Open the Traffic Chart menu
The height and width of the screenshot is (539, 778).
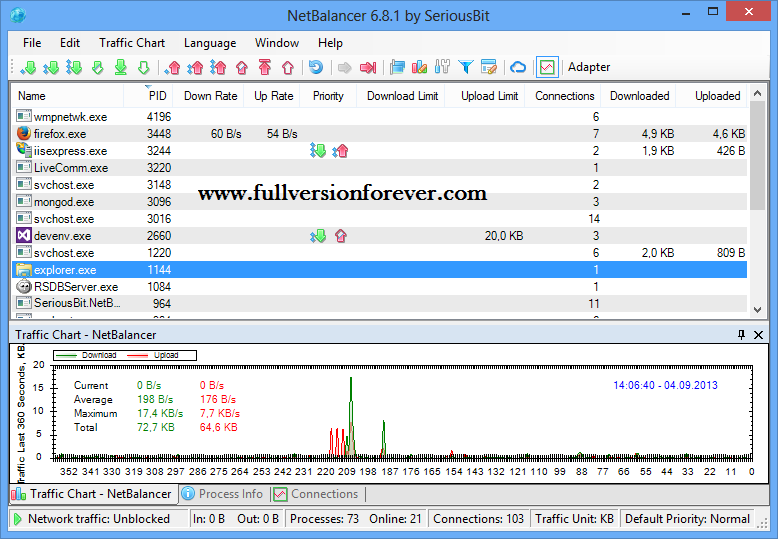tap(132, 43)
